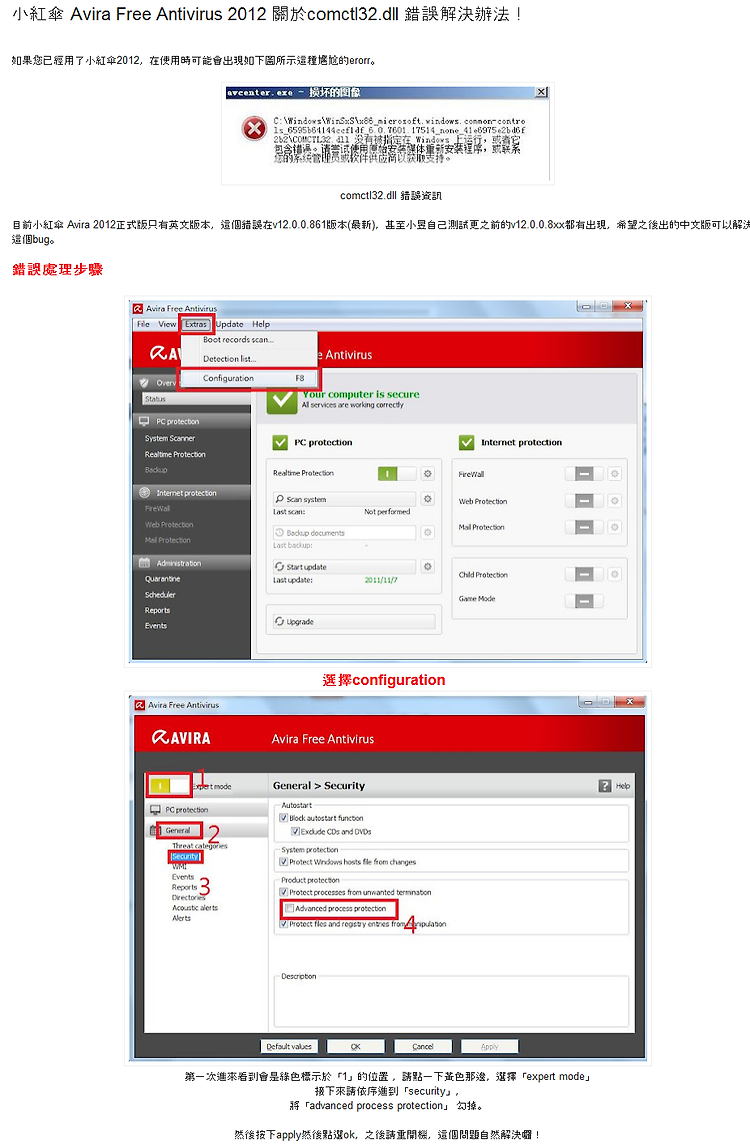Toggle the Game Mode switch
Image resolution: width=750 pixels, height=1144 pixels.
584,601
